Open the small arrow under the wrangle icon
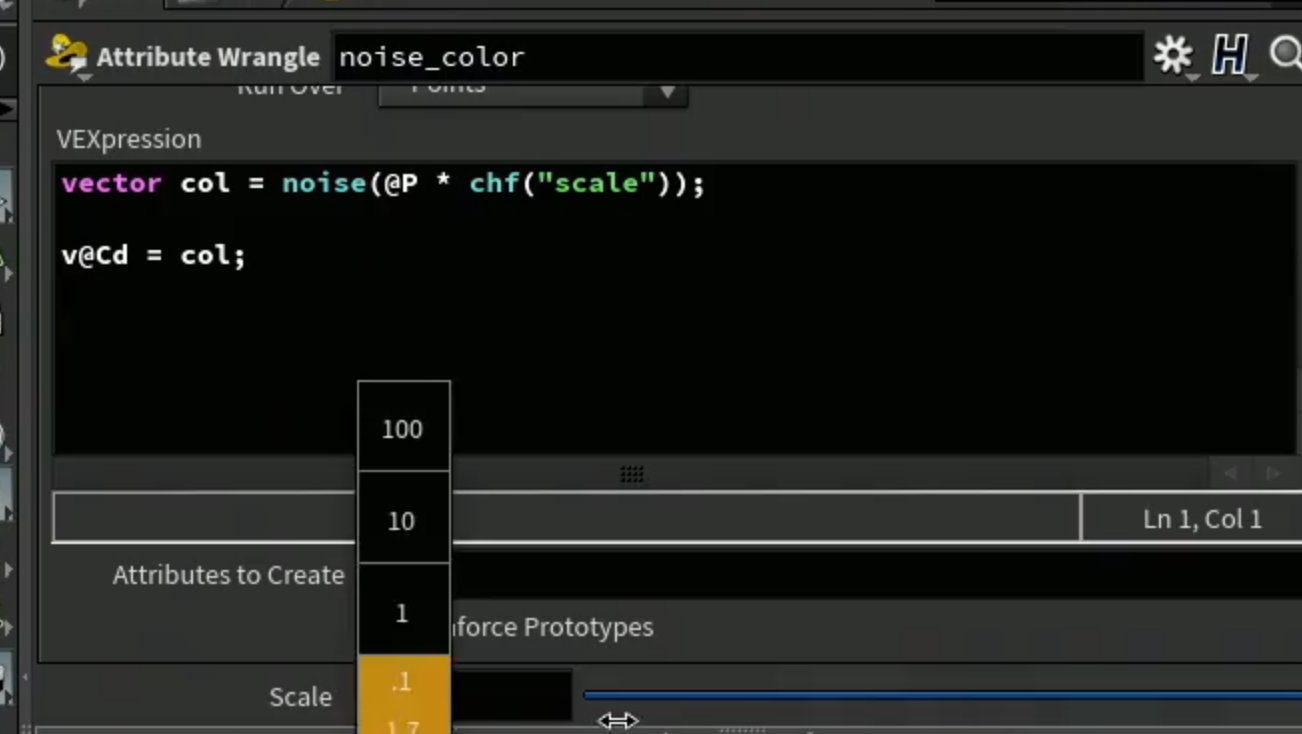Image resolution: width=1302 pixels, height=734 pixels. (84, 77)
